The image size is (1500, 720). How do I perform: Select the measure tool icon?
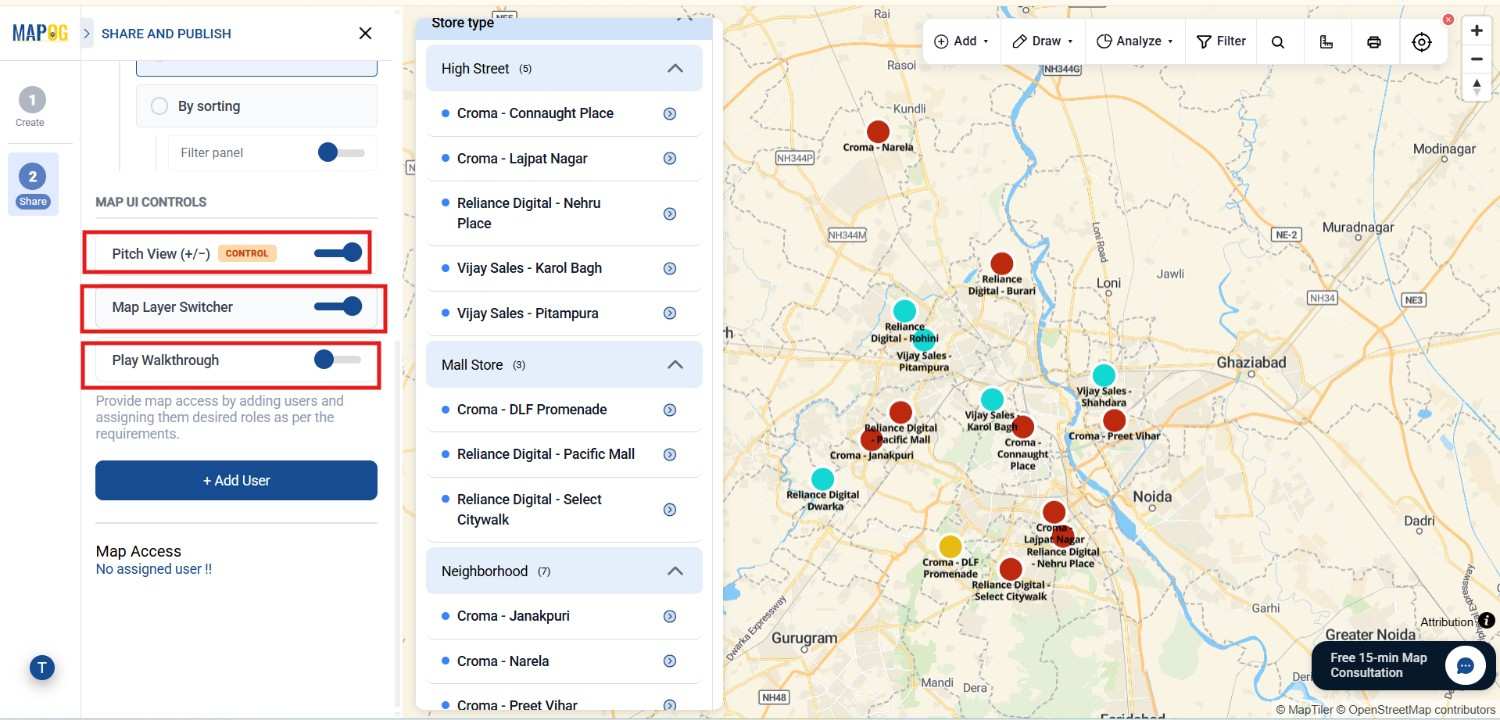click(1326, 42)
